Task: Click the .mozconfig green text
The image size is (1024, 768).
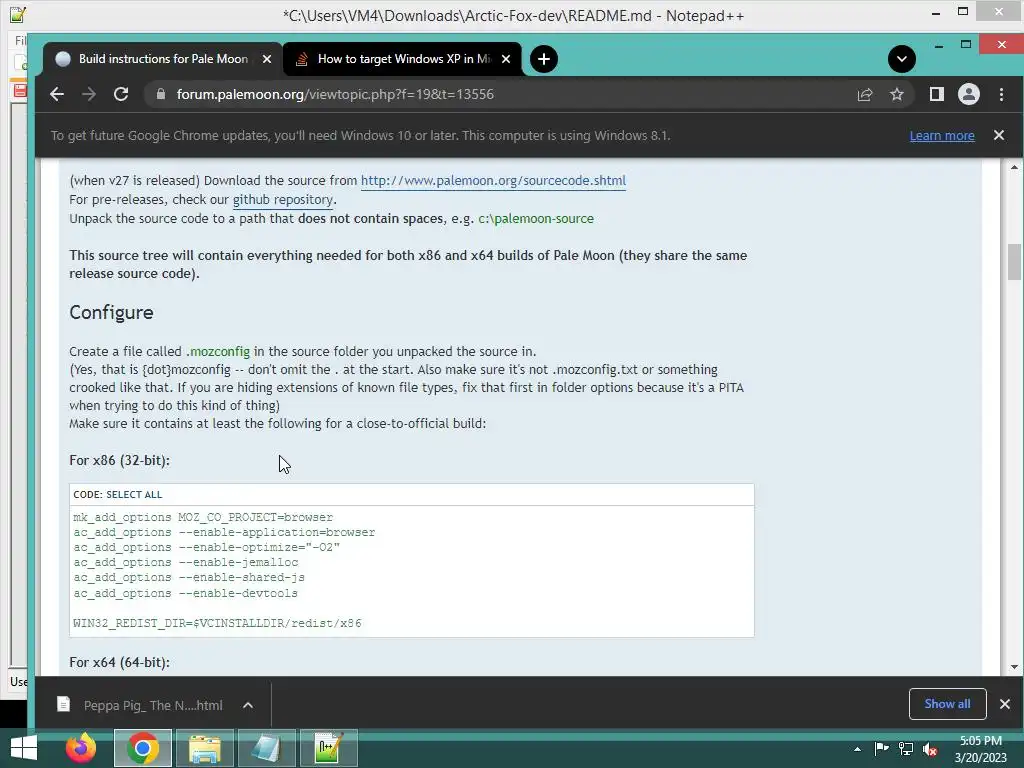Action: click(x=218, y=351)
